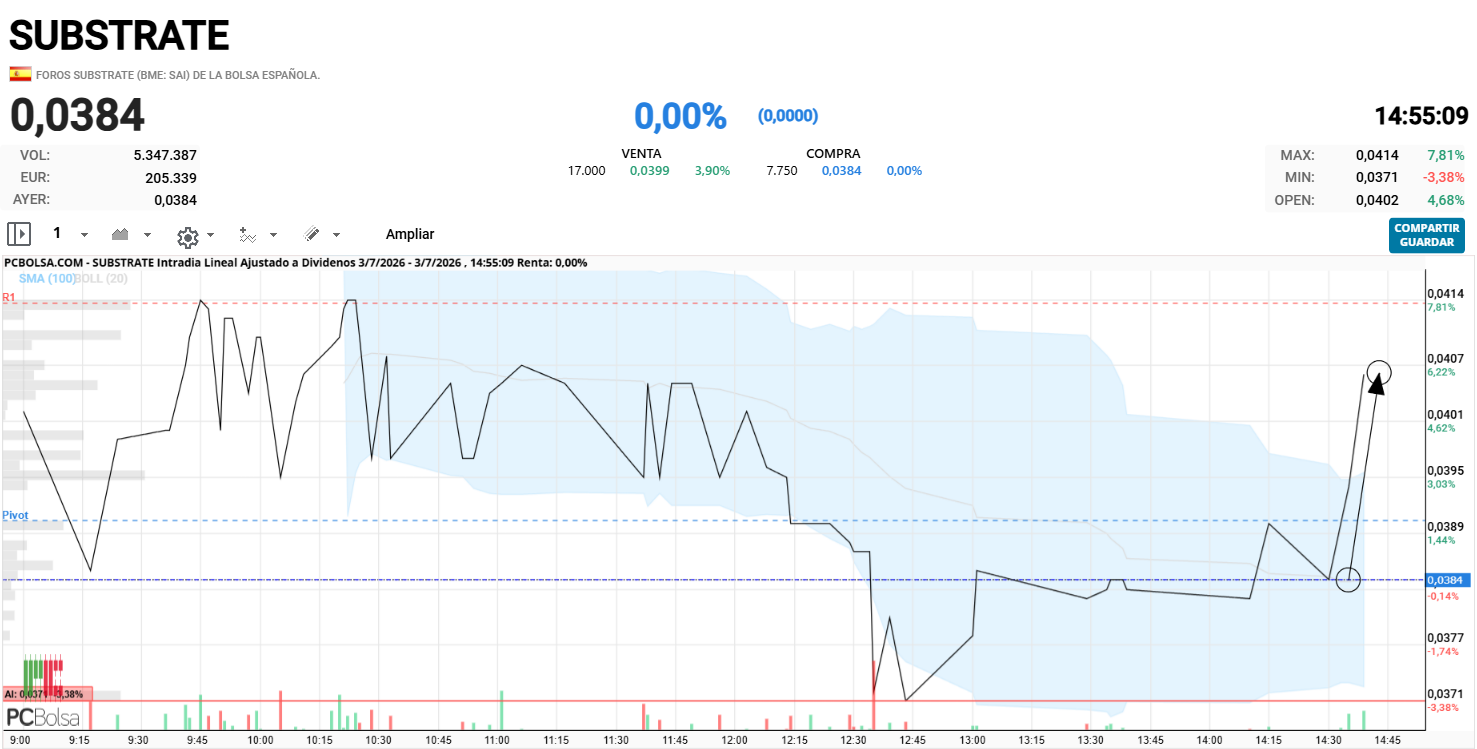Open the add indicators icon
This screenshot has height=749, width=1477.
click(x=249, y=234)
